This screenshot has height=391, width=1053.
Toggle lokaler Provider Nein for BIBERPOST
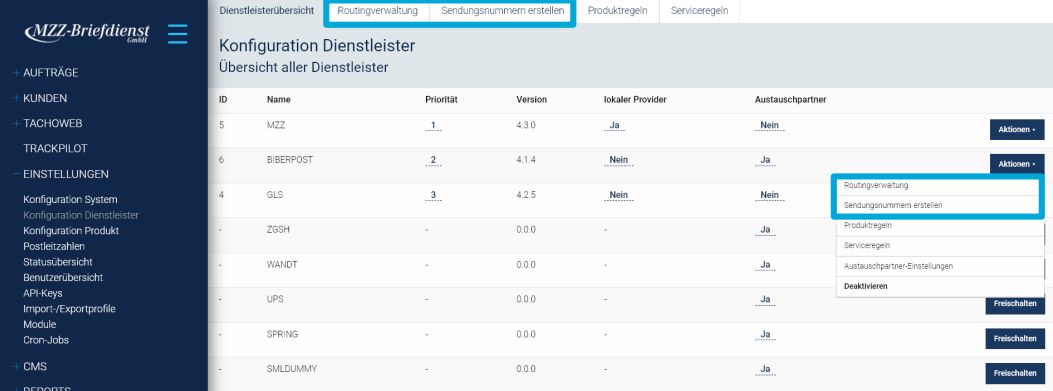[x=618, y=161]
